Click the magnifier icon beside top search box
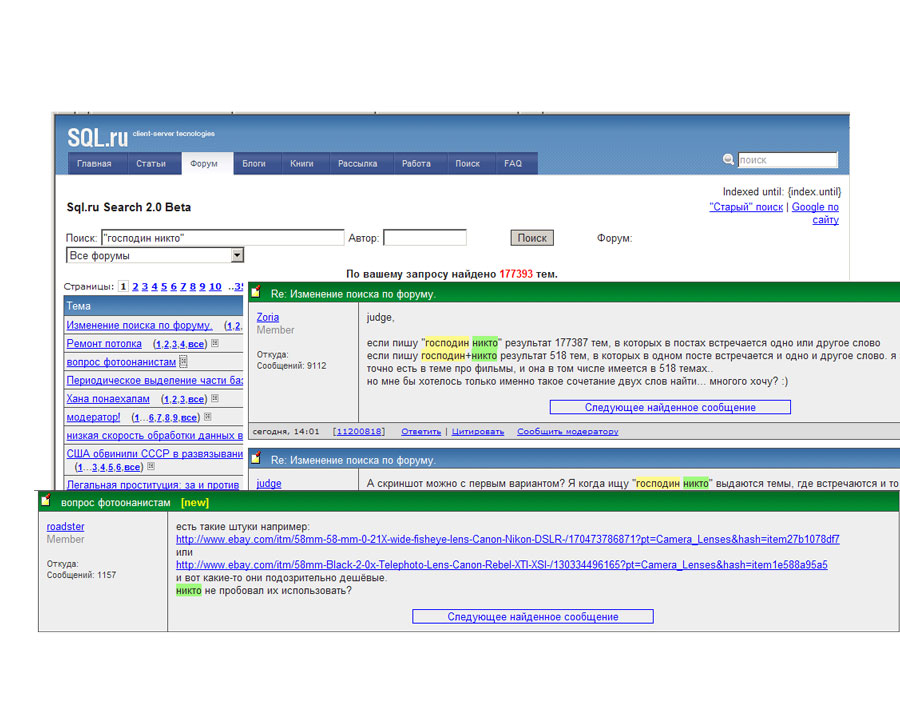The height and width of the screenshot is (719, 900). tap(729, 160)
